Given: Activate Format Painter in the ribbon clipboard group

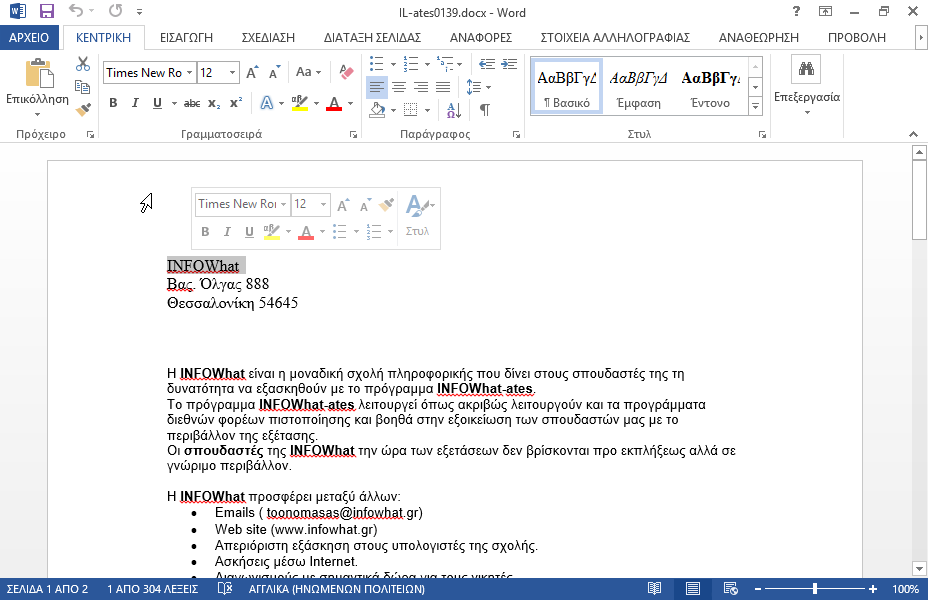Looking at the screenshot, I should pos(83,109).
